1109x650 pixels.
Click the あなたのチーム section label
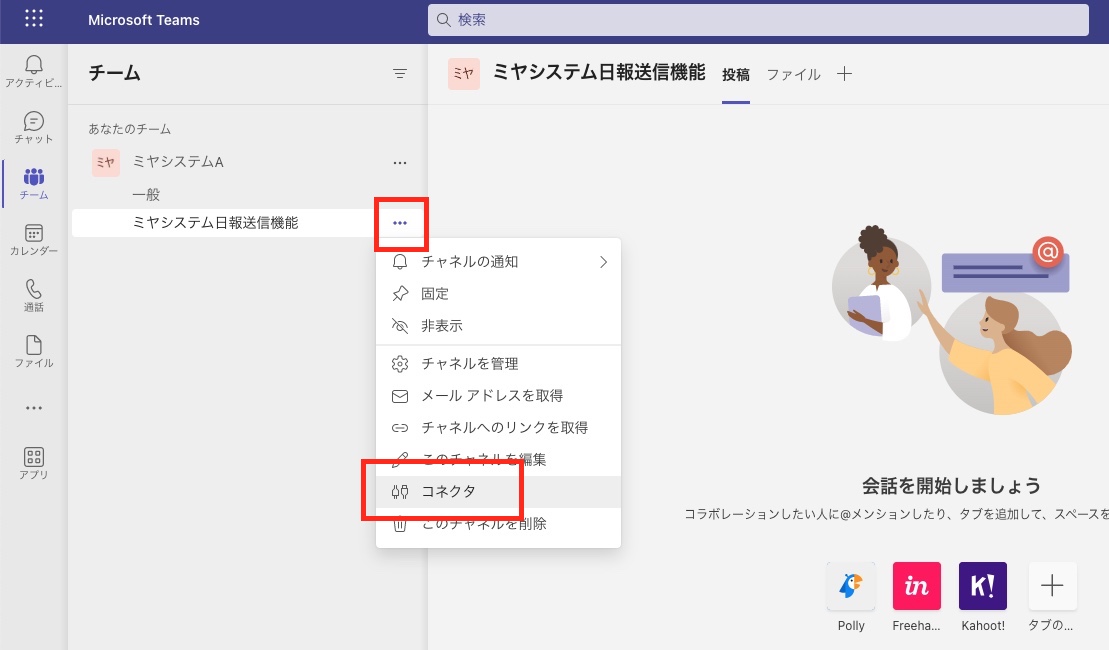129,129
